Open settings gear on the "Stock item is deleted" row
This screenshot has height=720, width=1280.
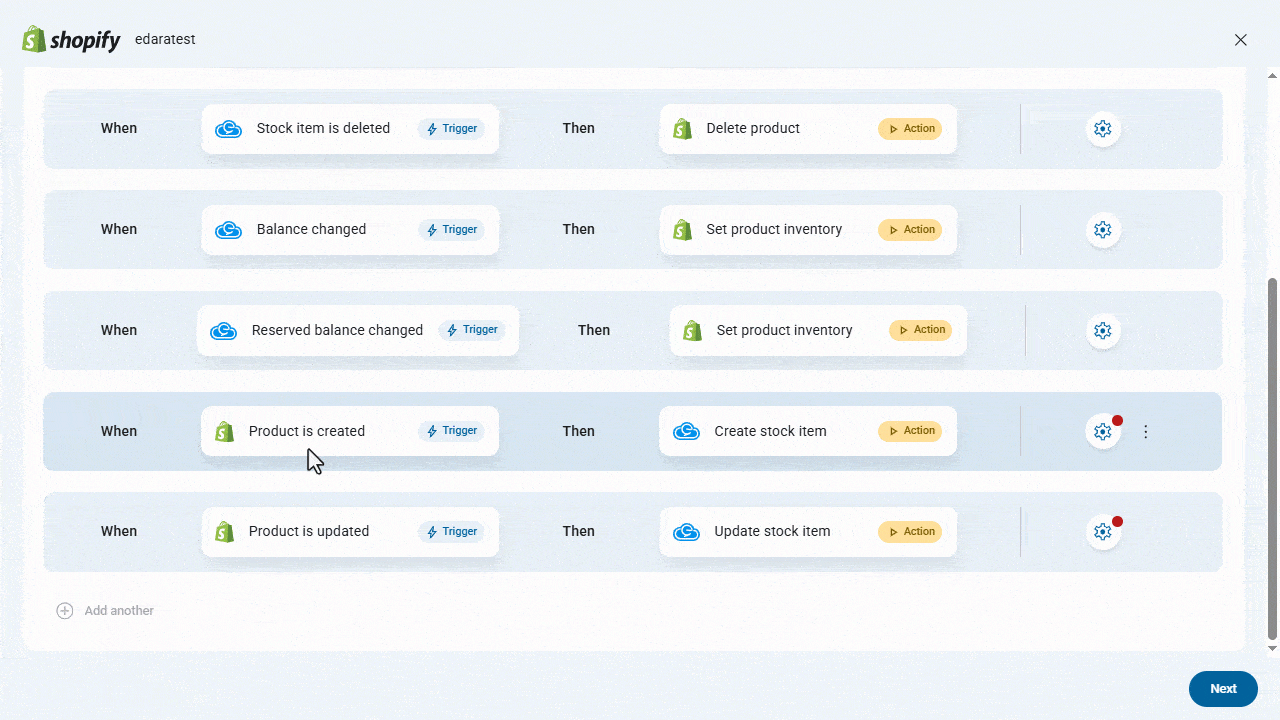[x=1102, y=128]
